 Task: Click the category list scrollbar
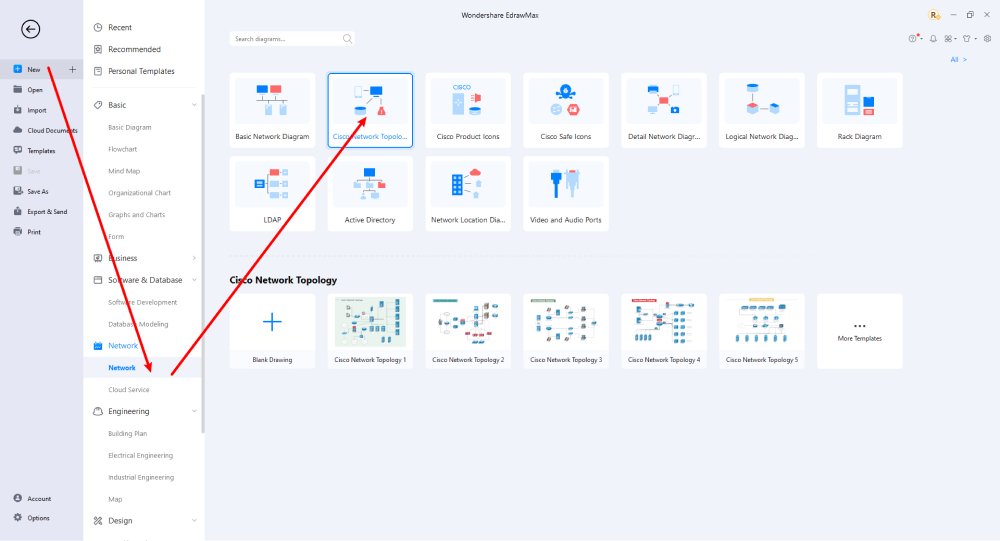point(203,263)
